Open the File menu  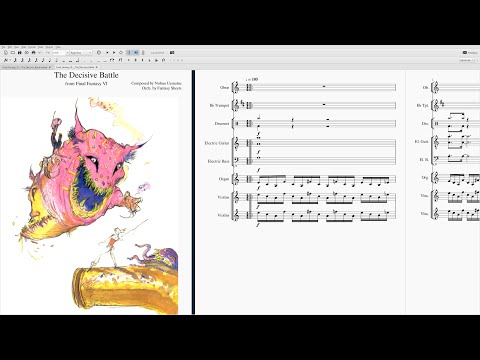[4, 47]
